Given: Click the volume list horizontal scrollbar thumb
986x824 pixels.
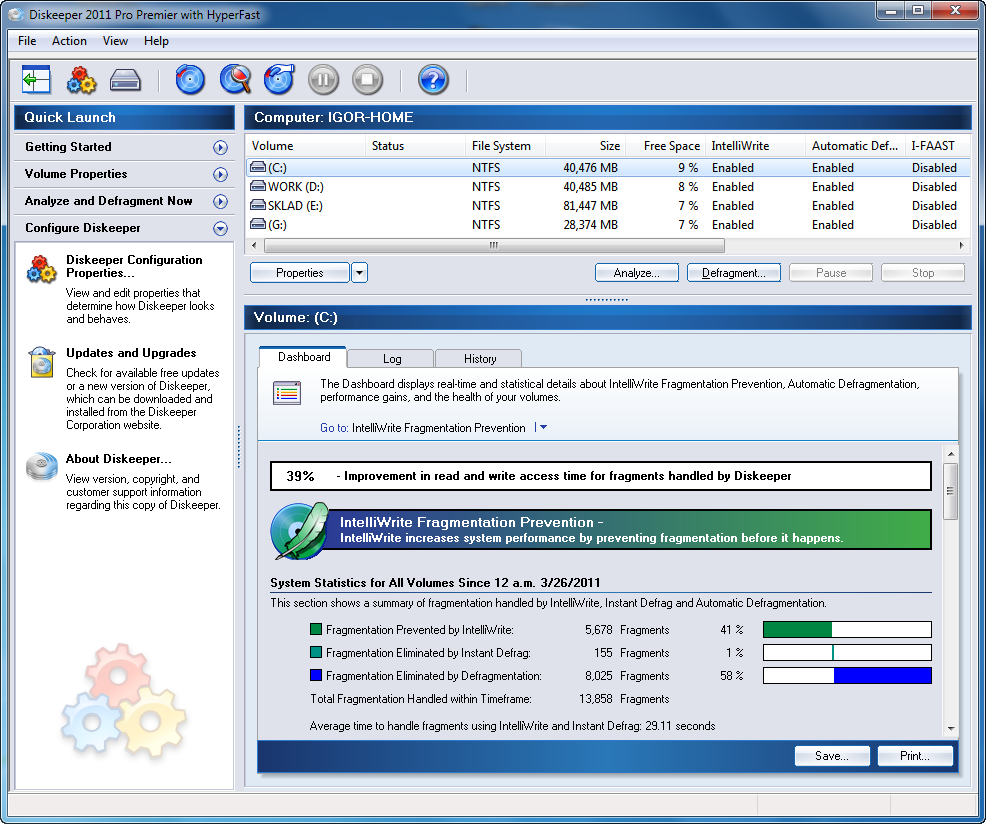Looking at the screenshot, I should [494, 245].
